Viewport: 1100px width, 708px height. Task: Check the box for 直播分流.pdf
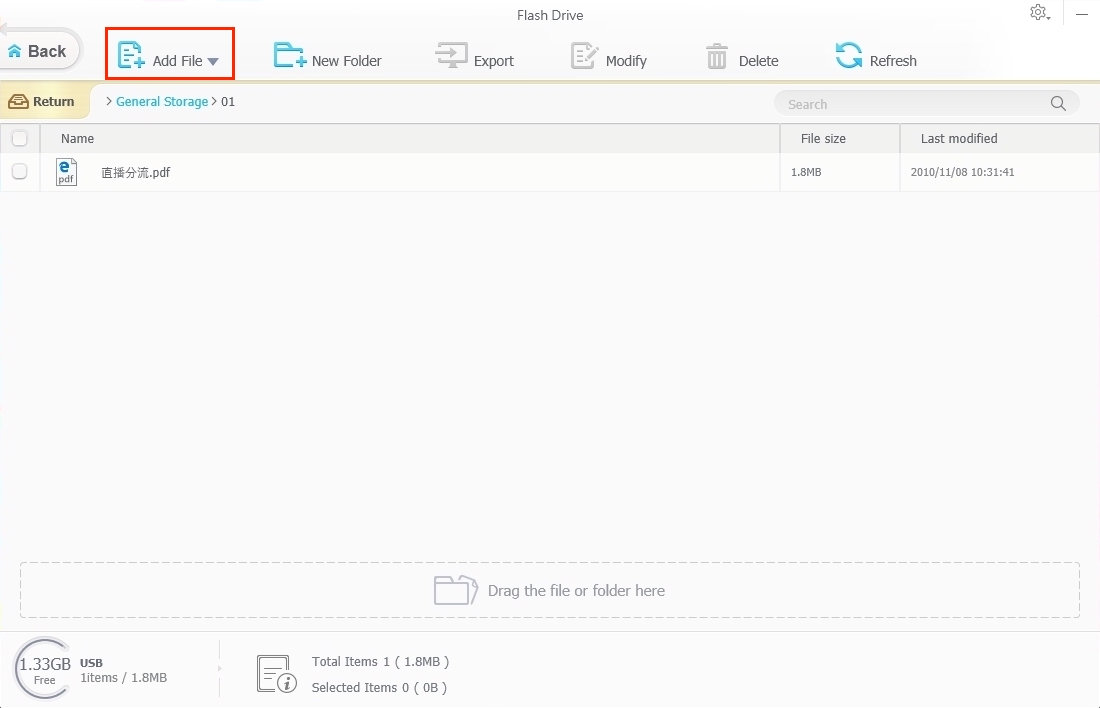coord(20,171)
